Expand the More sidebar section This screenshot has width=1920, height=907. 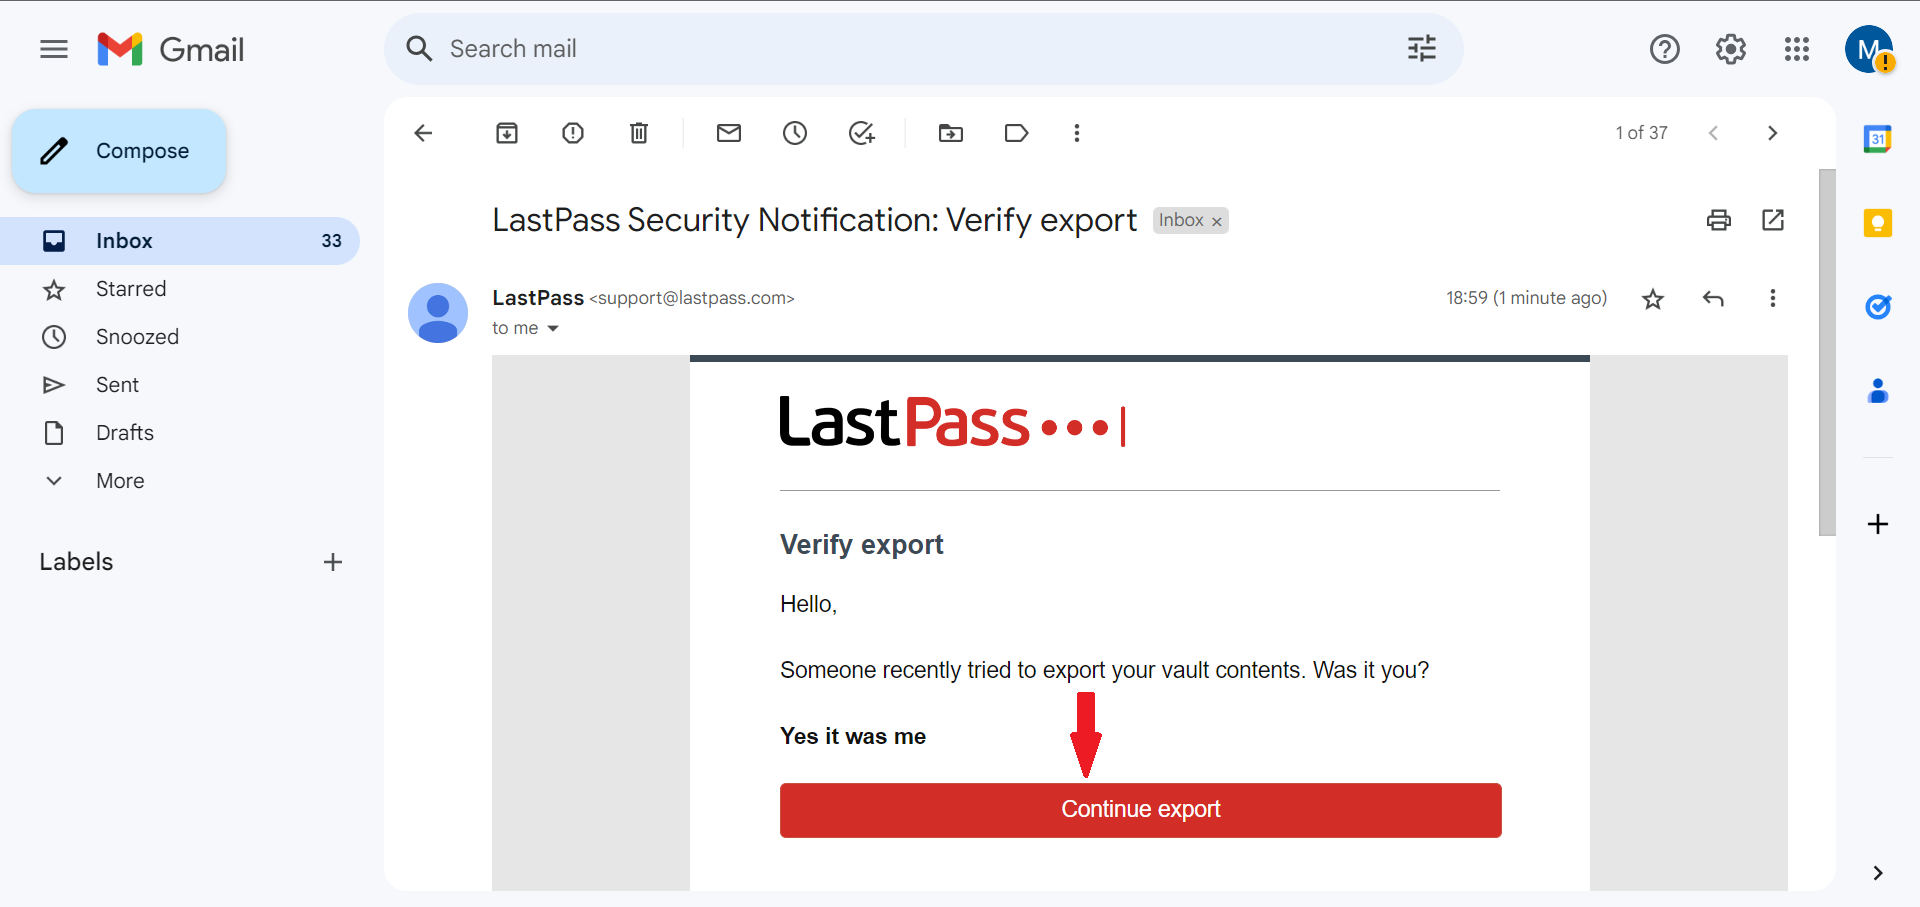[120, 481]
